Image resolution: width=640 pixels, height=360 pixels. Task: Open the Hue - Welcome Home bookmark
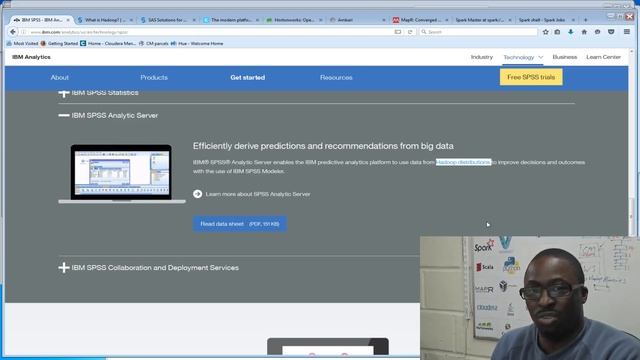coord(197,43)
